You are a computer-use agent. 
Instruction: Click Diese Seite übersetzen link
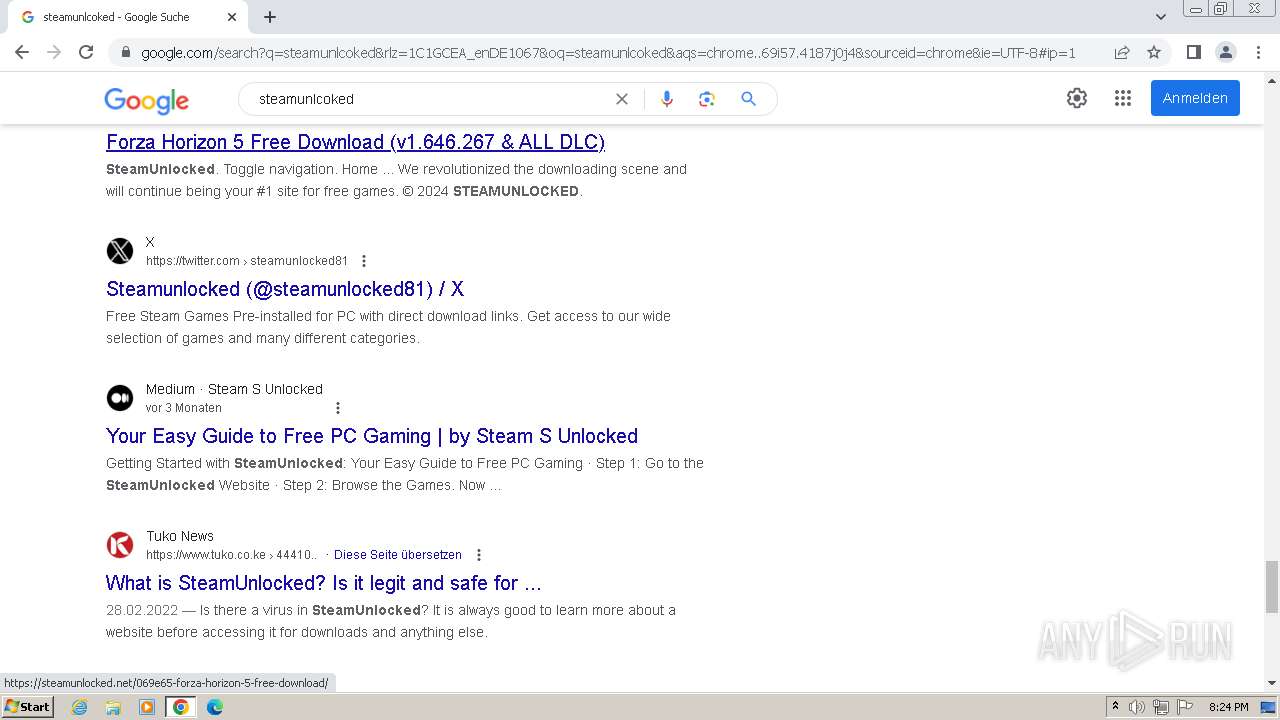point(398,555)
